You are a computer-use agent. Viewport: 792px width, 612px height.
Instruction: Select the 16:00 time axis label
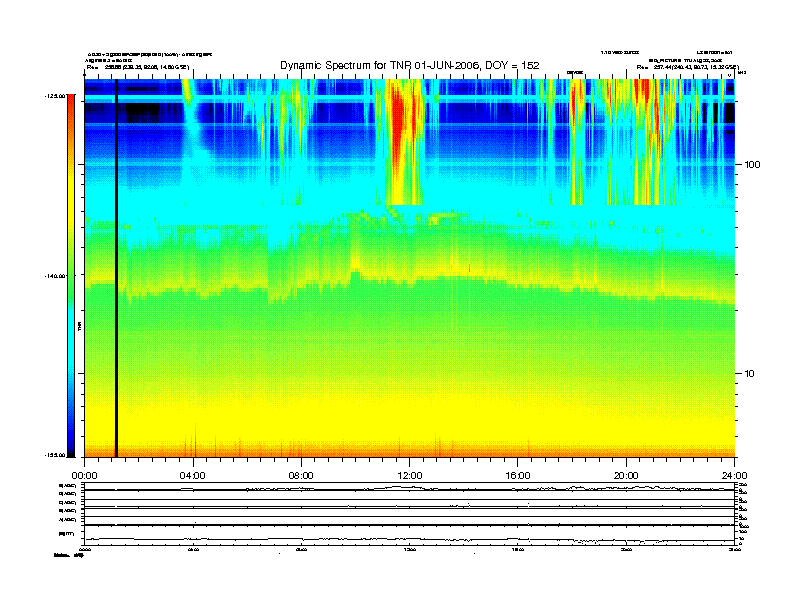[x=518, y=476]
